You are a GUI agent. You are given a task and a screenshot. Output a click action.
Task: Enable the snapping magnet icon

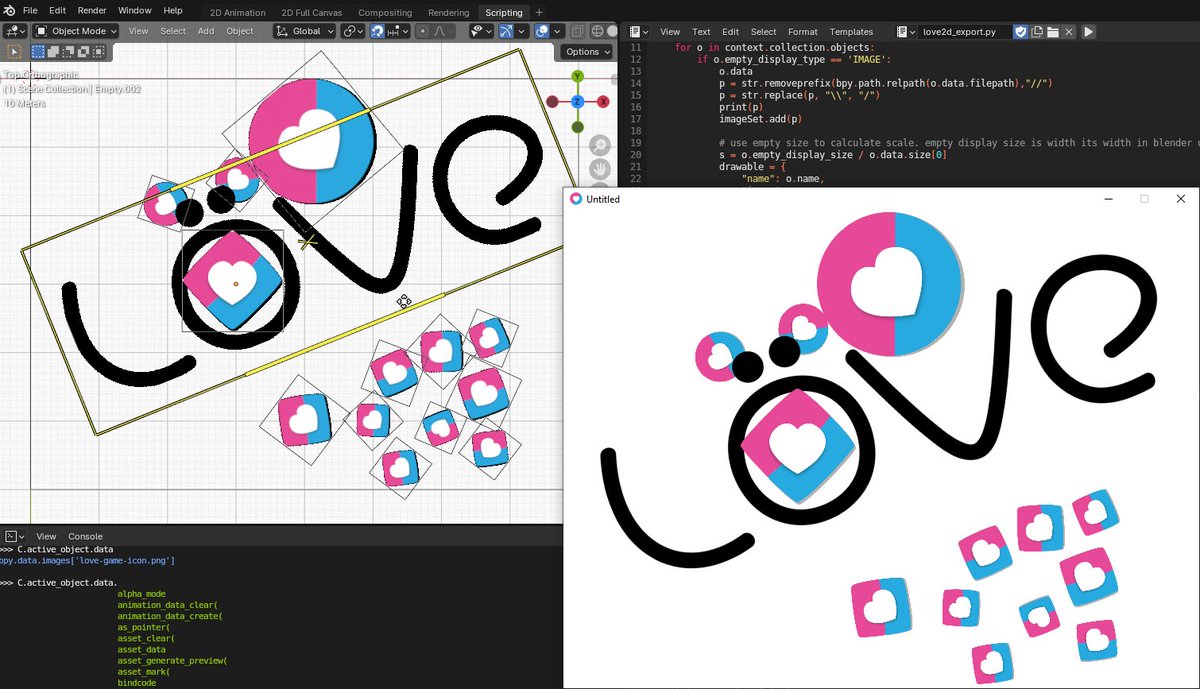click(x=377, y=31)
